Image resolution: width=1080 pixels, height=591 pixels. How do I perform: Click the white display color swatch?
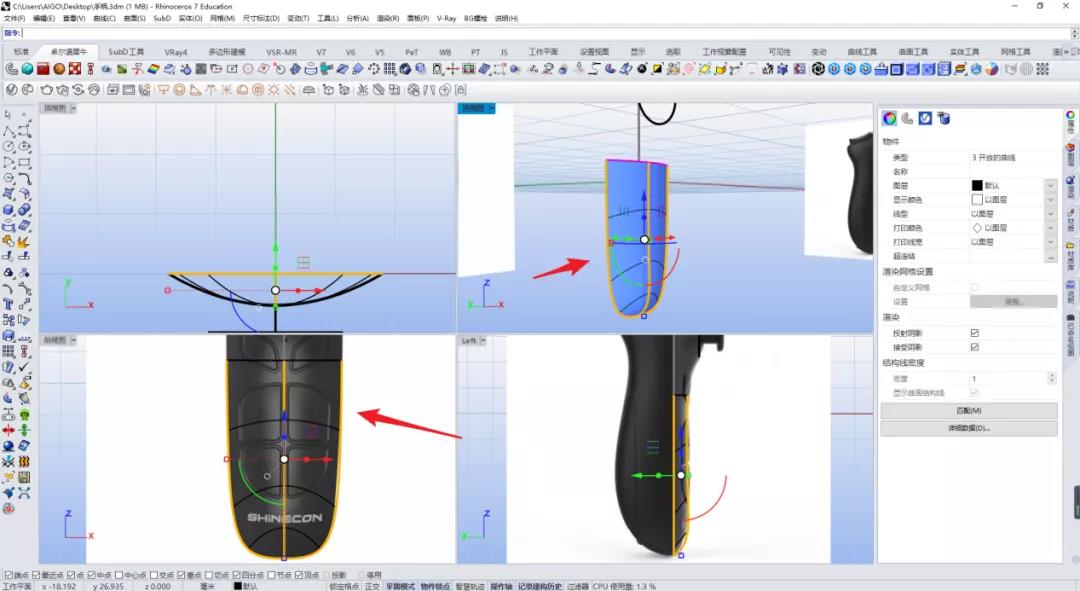coord(977,200)
